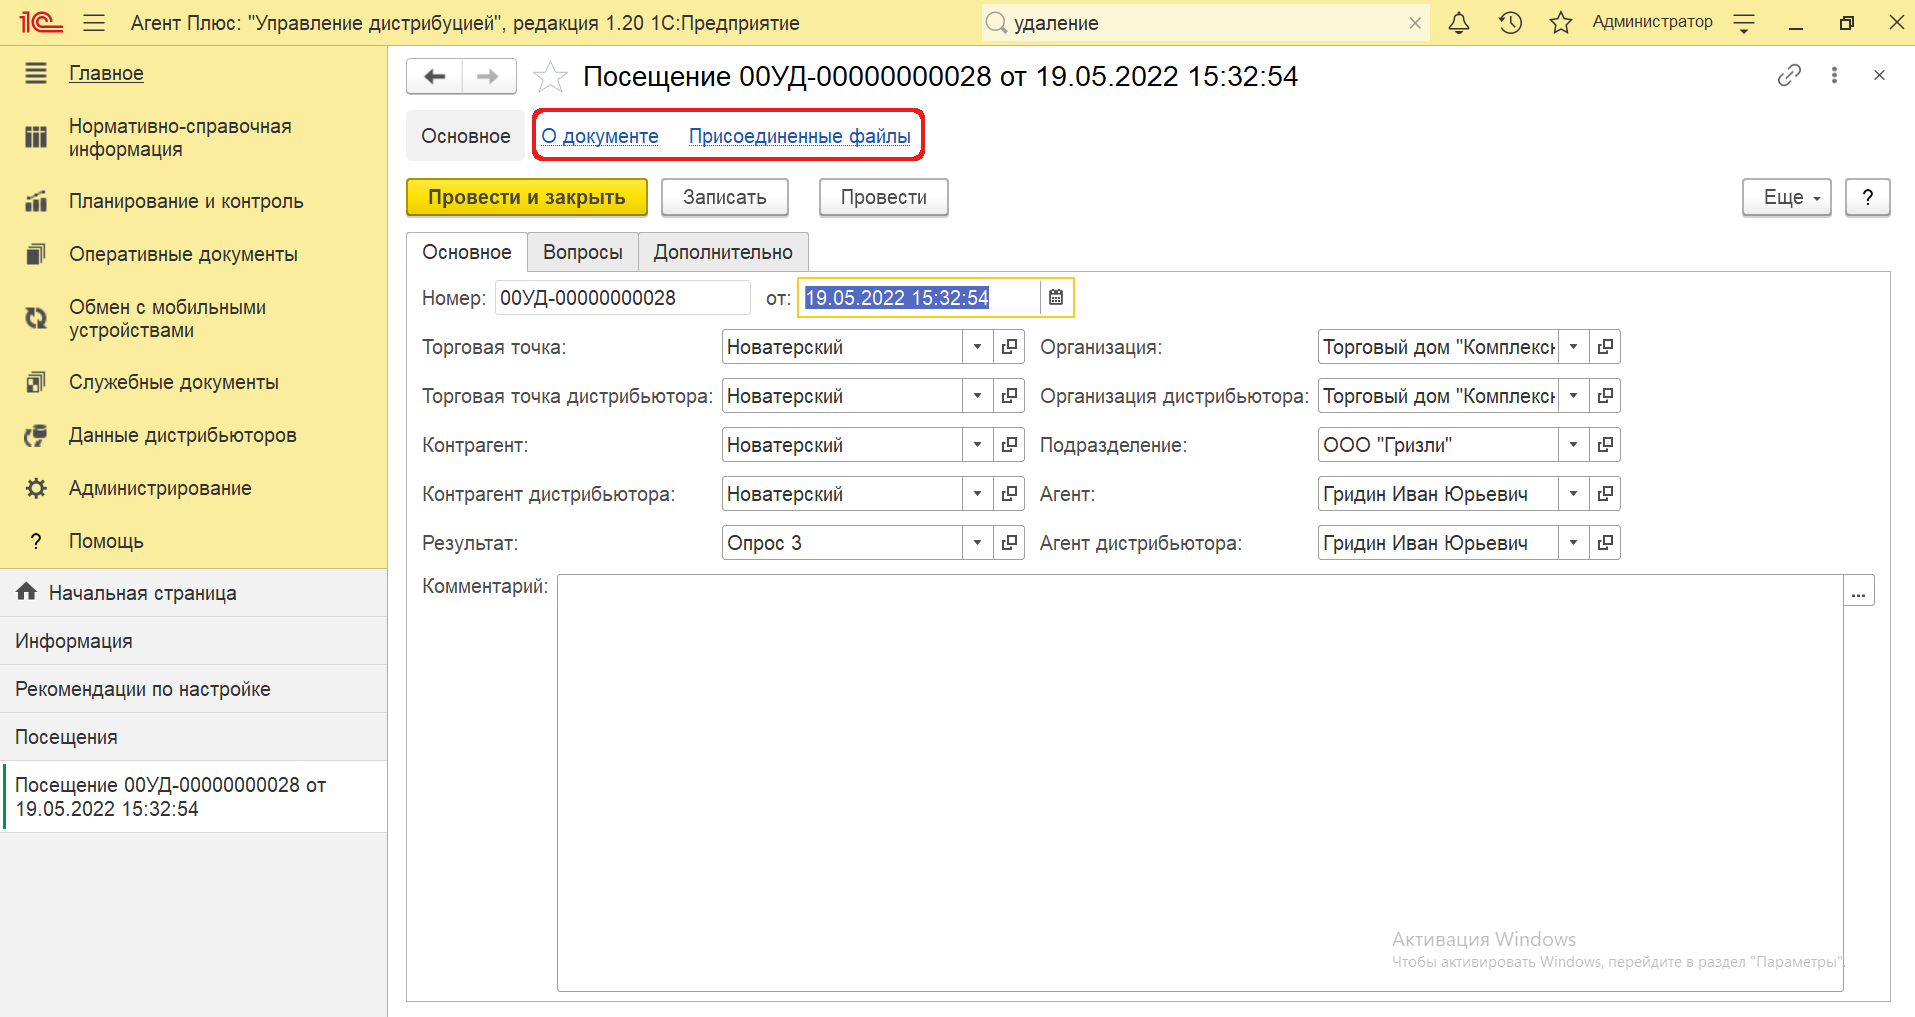Open Торговая точка linked item
The image size is (1915, 1017).
point(1009,347)
